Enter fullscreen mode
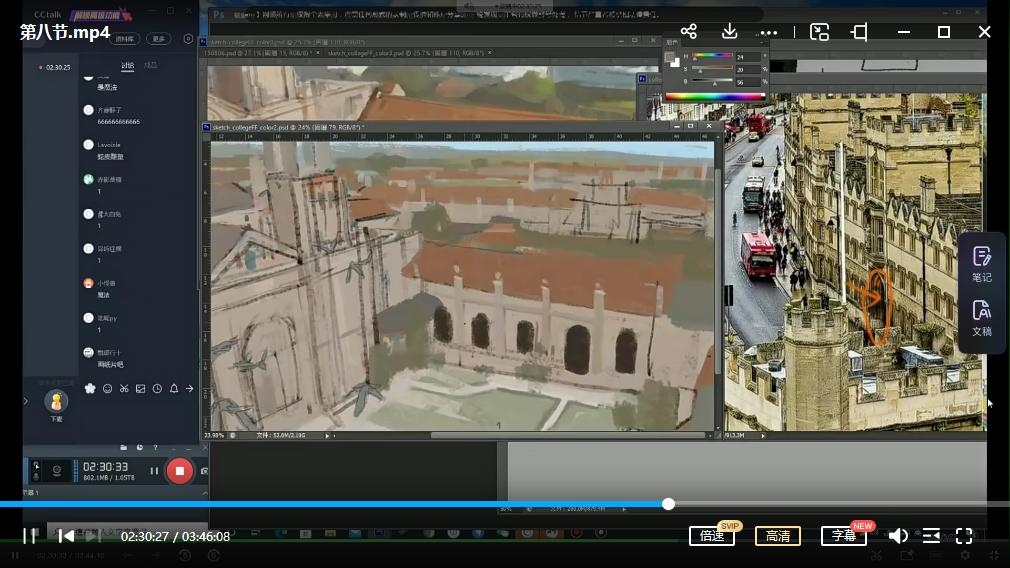The image size is (1010, 568). coord(964,536)
